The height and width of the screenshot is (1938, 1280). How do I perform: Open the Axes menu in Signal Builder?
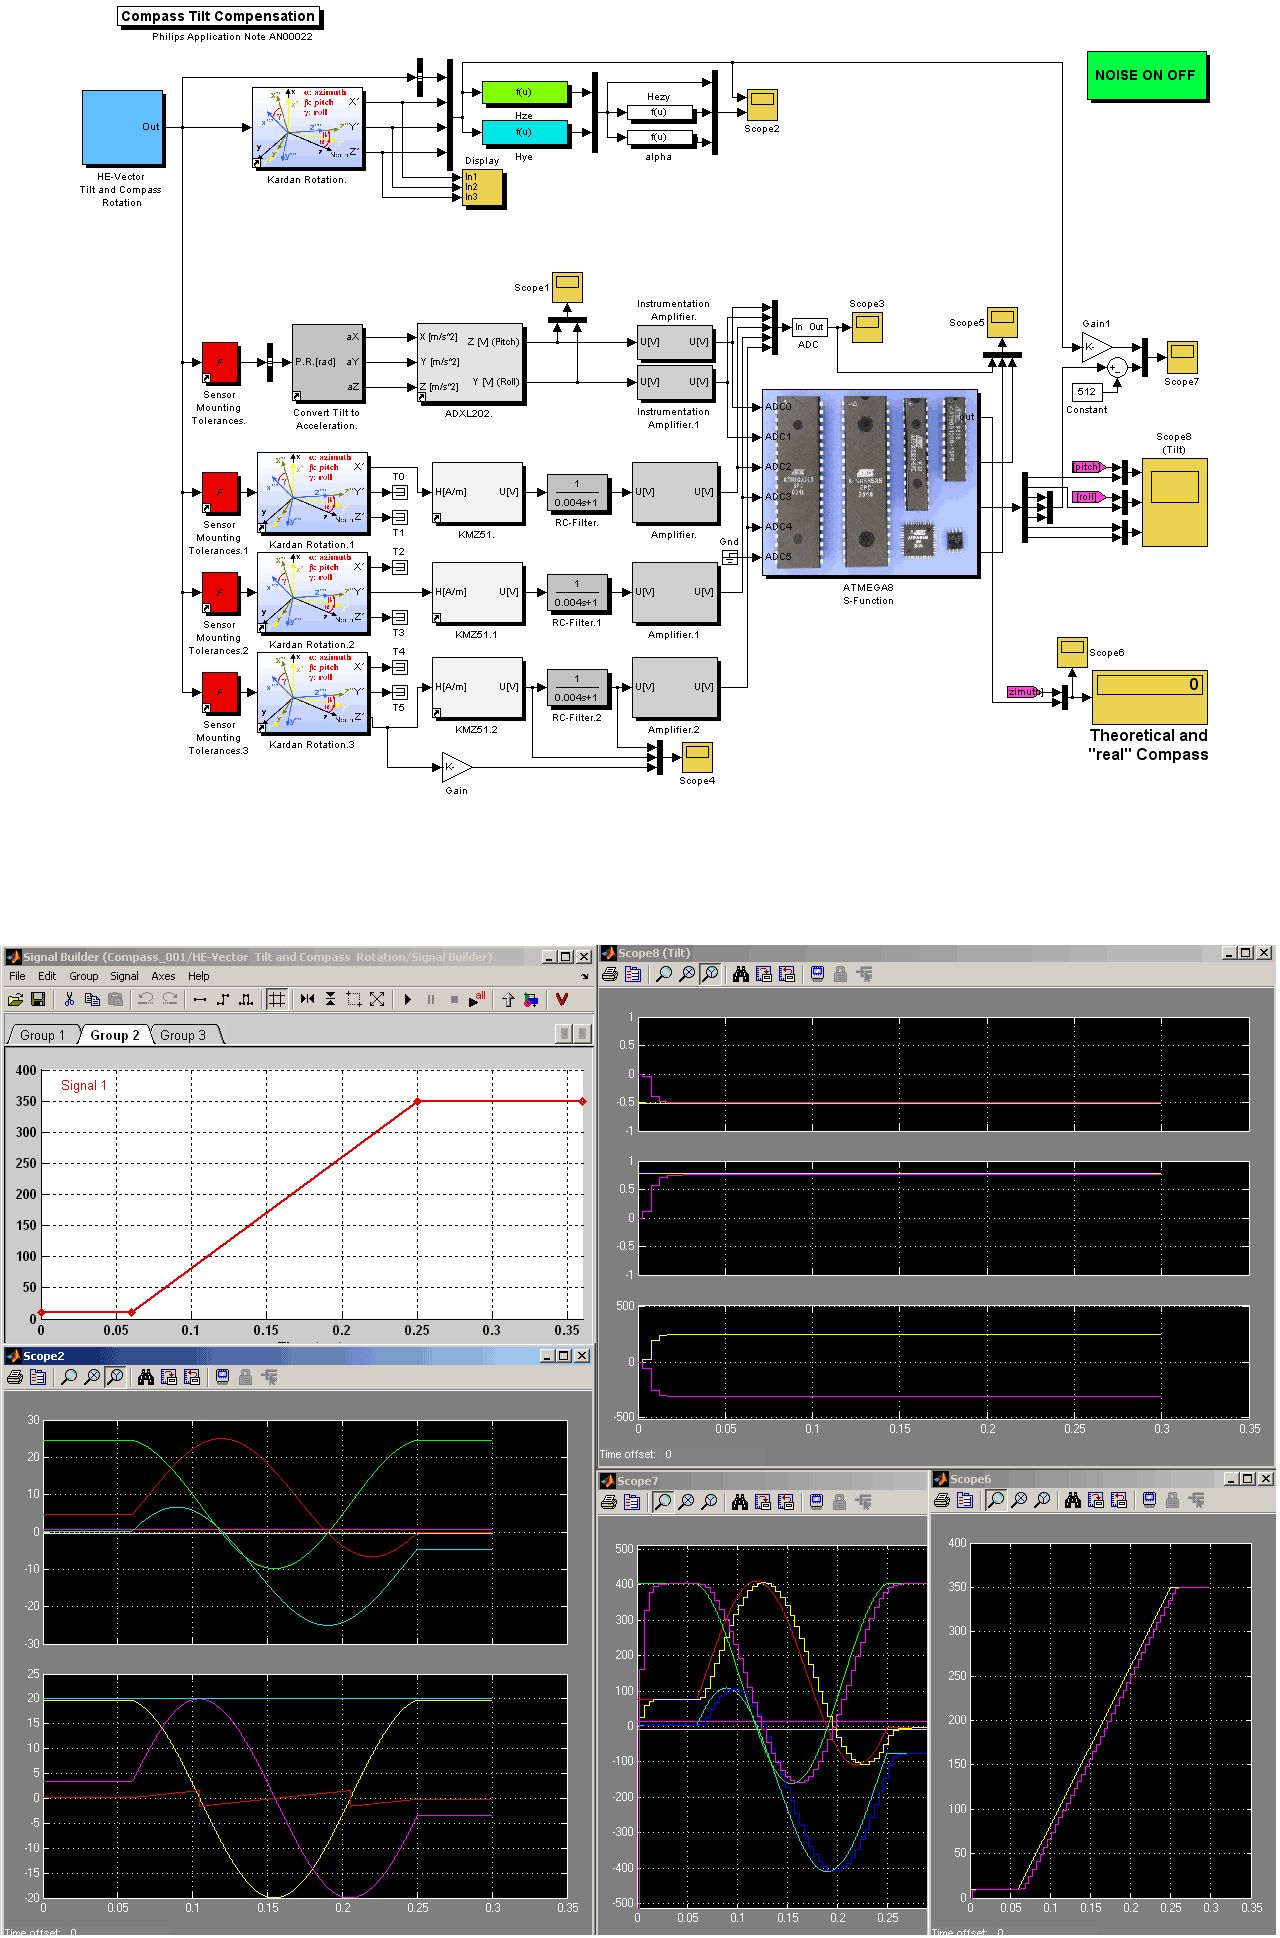pos(163,976)
